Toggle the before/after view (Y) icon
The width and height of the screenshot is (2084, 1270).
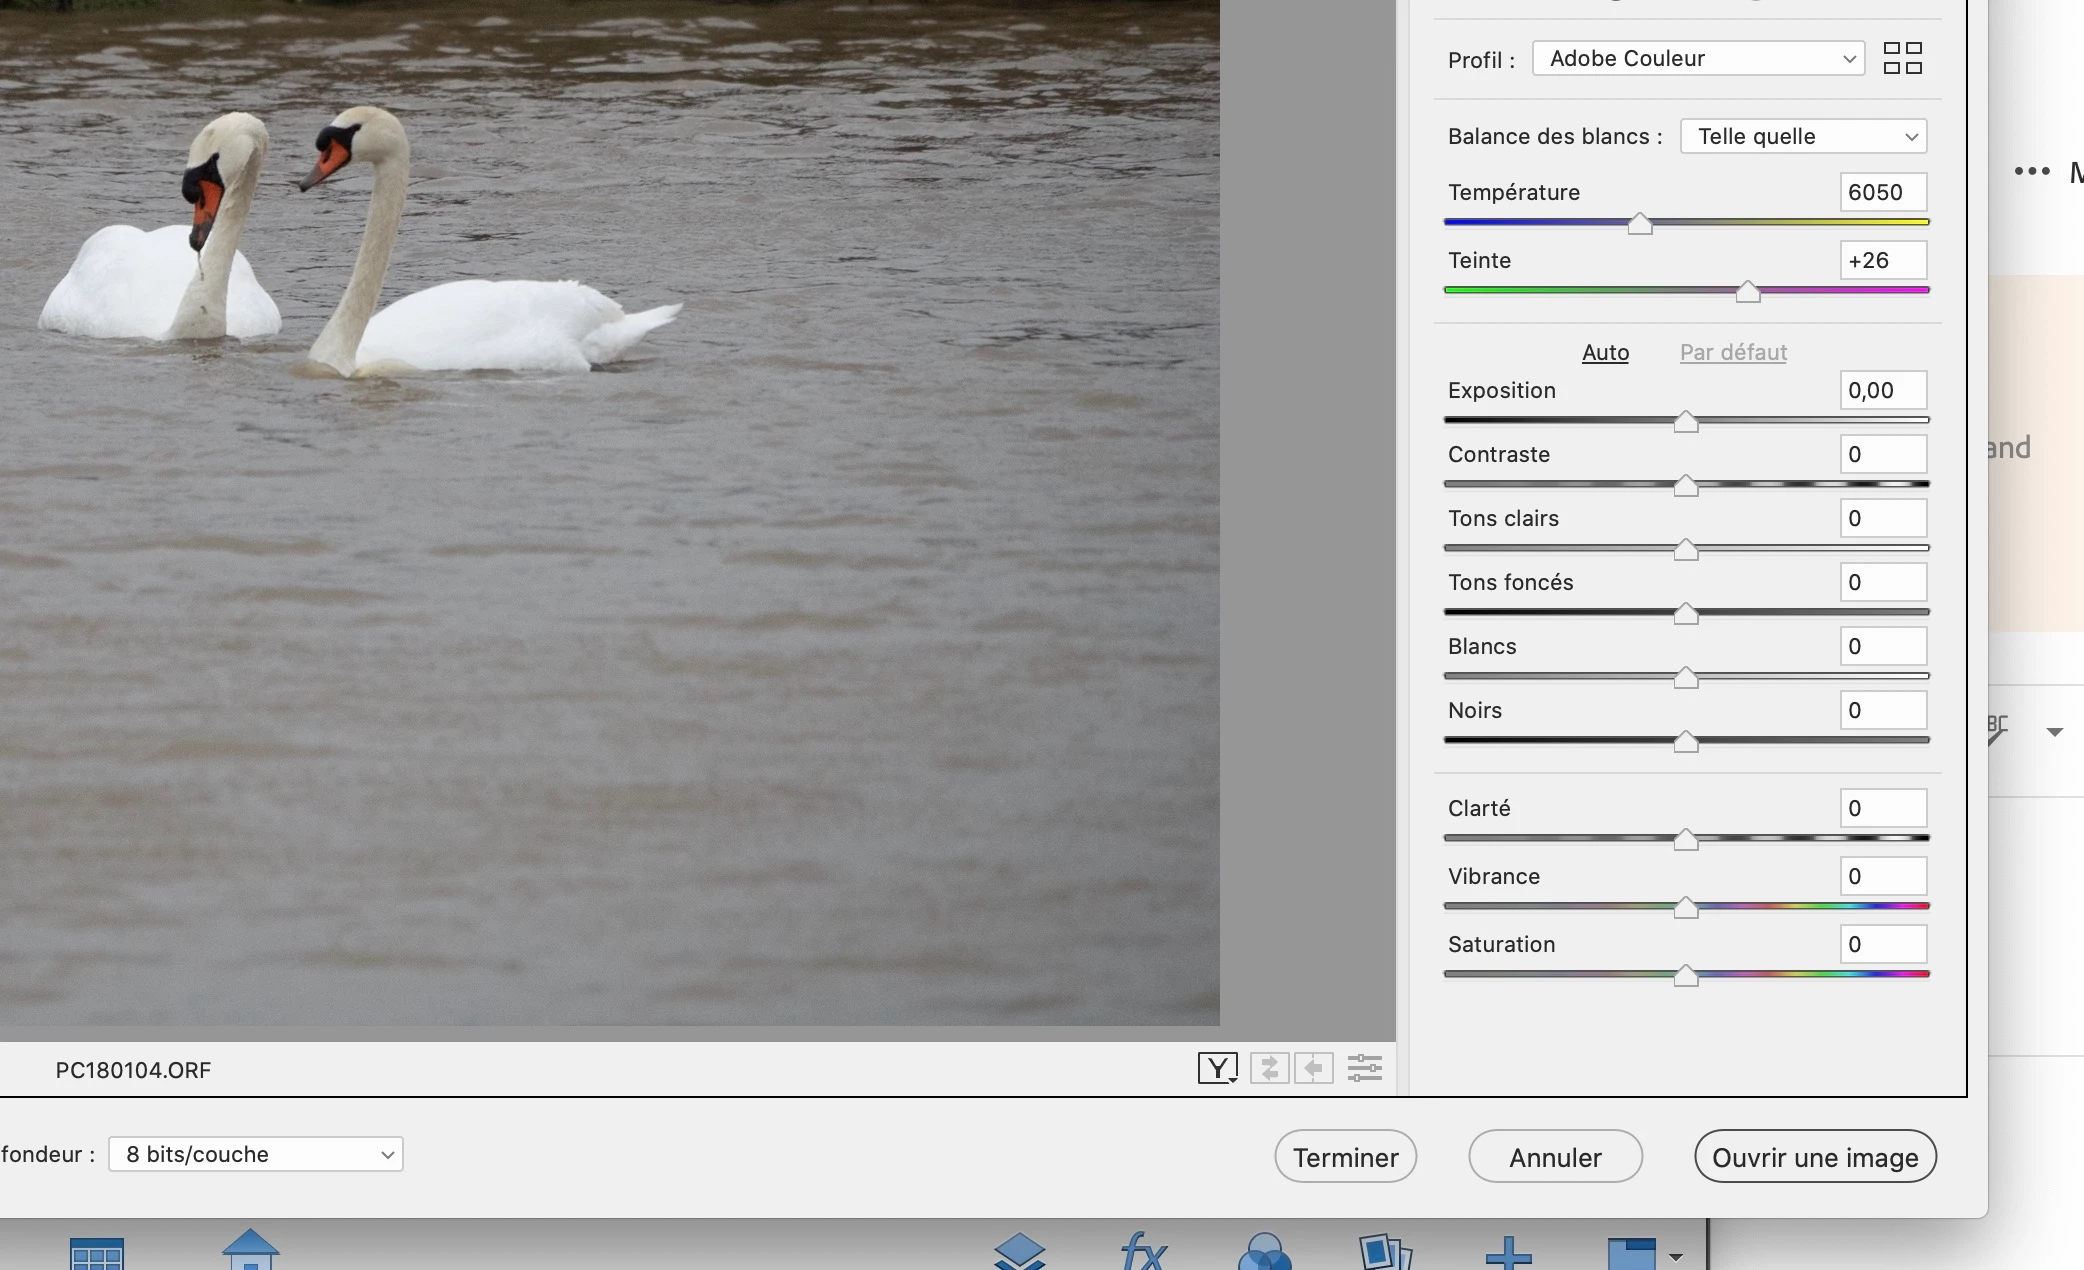pos(1217,1068)
